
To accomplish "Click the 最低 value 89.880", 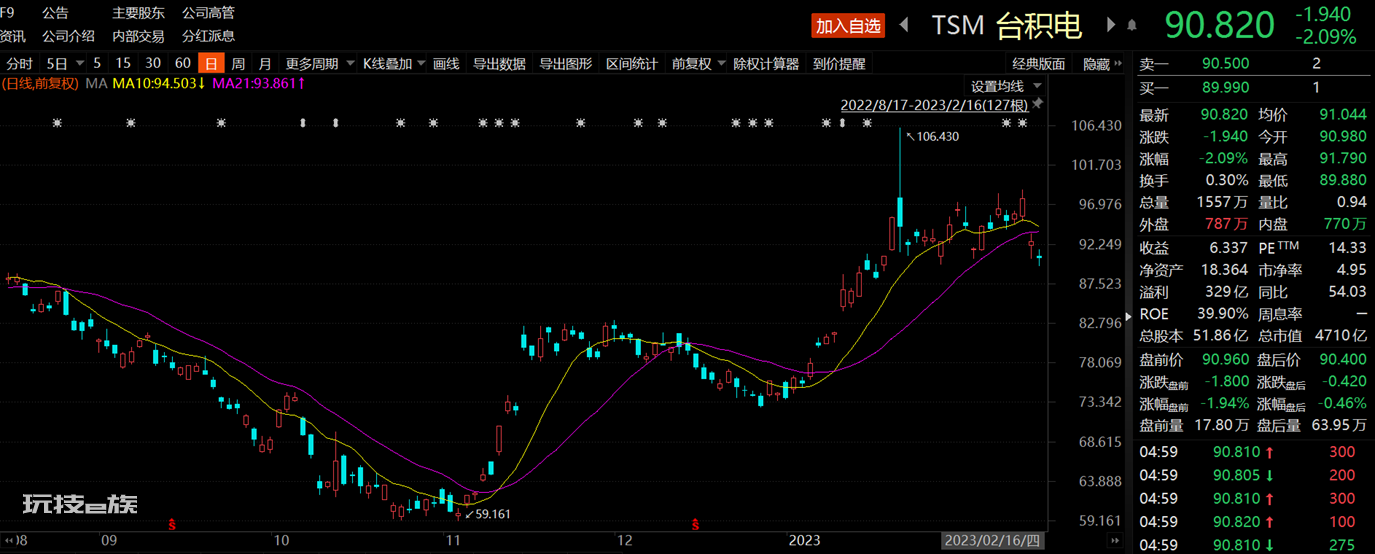I will (1343, 181).
